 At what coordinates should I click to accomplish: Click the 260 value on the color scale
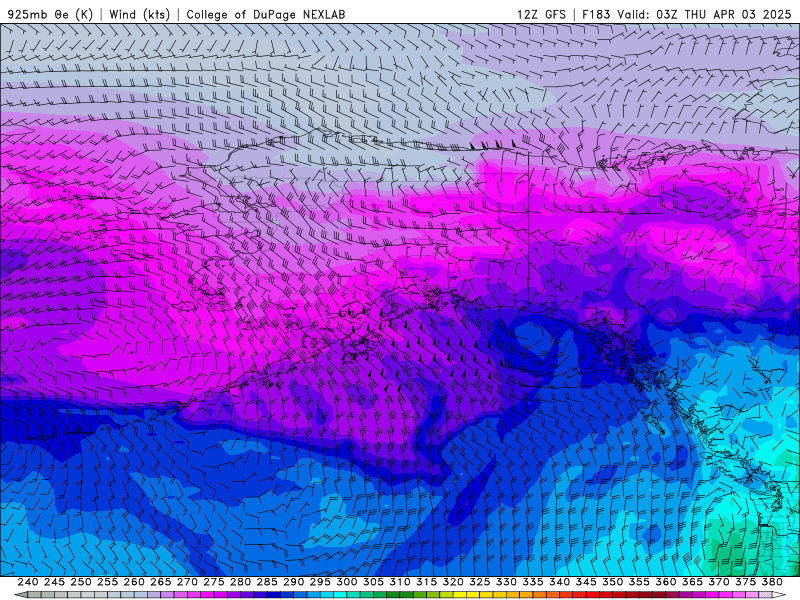(x=134, y=582)
